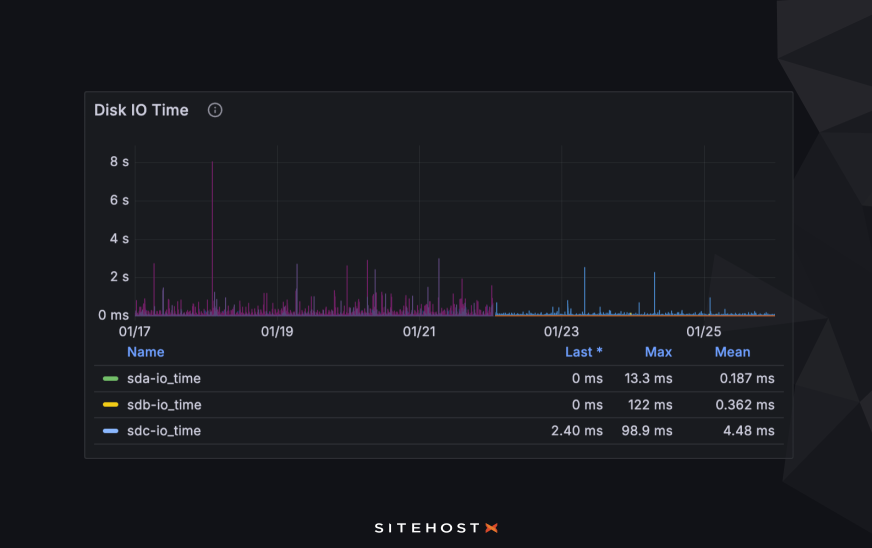The height and width of the screenshot is (548, 872).
Task: Click the SITEHOST logo text
Action: coord(427,527)
